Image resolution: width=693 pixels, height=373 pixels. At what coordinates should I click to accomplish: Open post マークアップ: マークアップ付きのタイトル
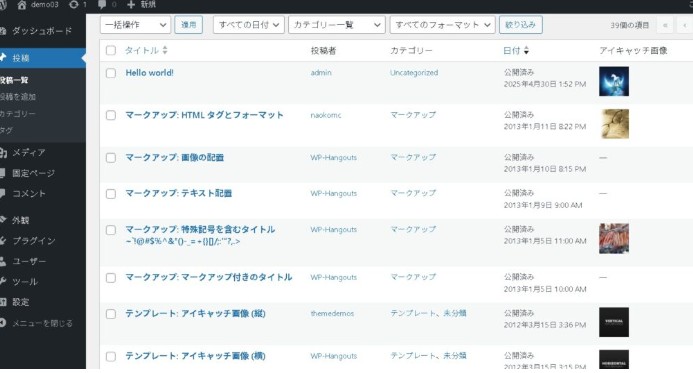pos(209,277)
